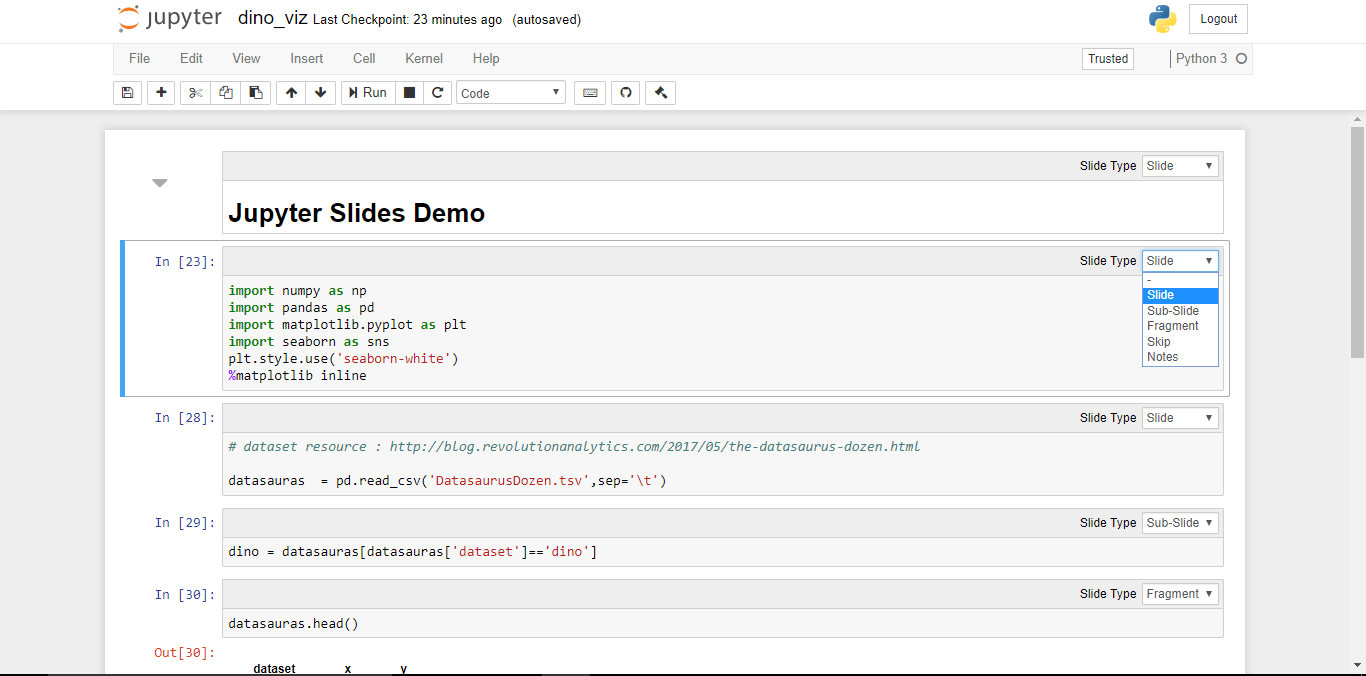Viewport: 1366px width, 676px height.
Task: Click the GitHub icon in toolbar
Action: coord(626,93)
